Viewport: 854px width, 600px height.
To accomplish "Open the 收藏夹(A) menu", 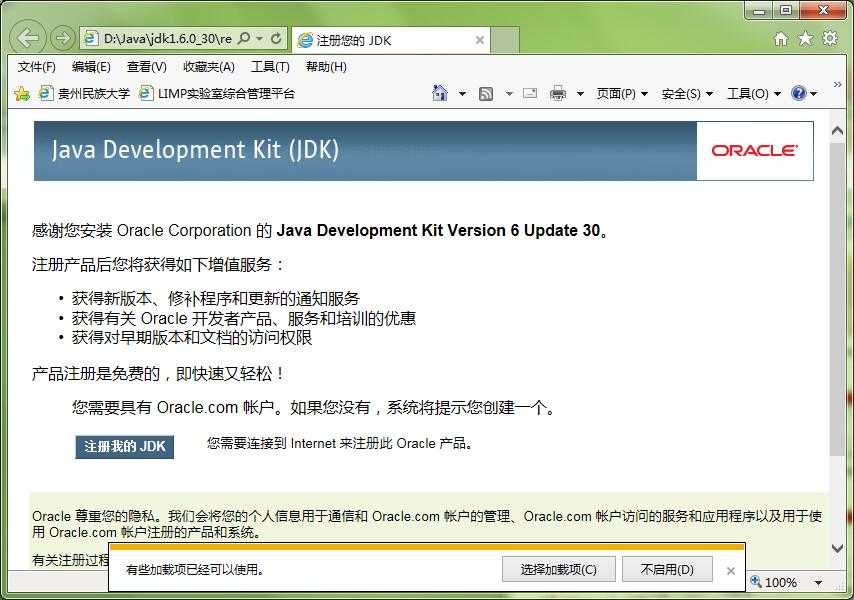I will point(208,67).
